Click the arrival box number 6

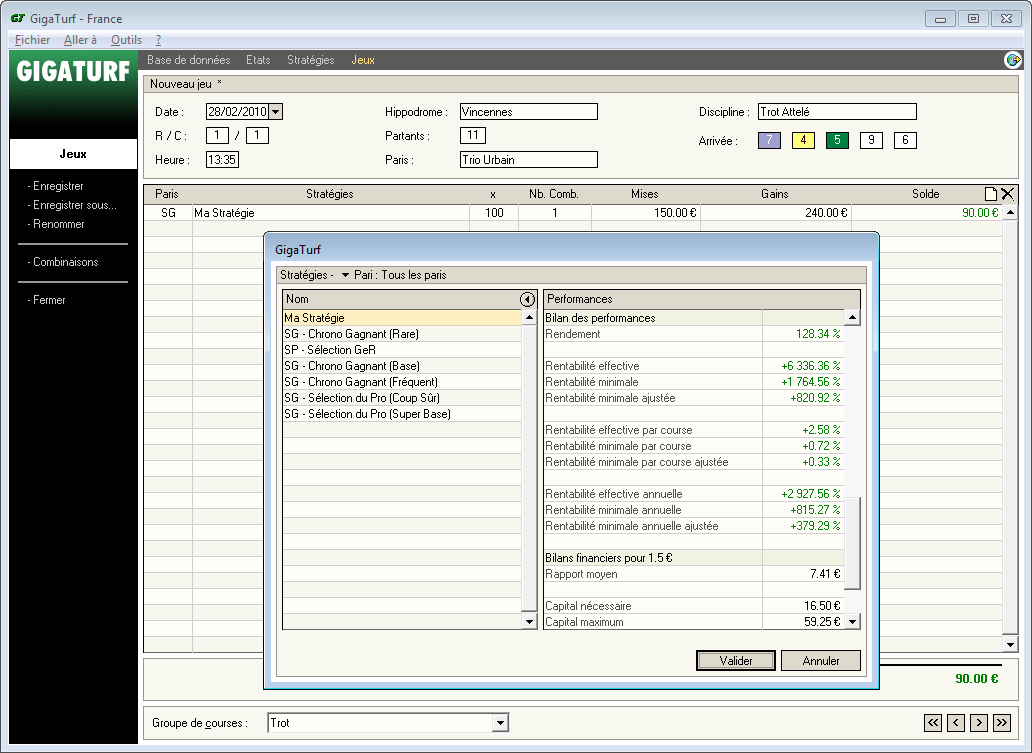pos(905,140)
